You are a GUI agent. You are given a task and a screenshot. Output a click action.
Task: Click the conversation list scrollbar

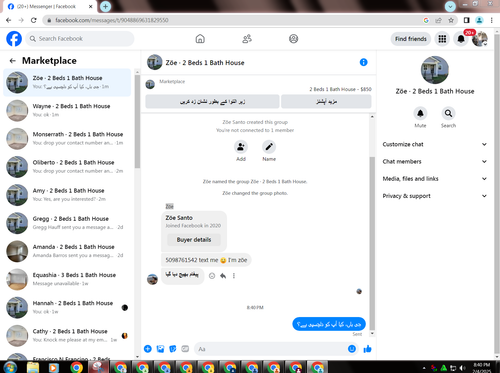tap(137, 121)
